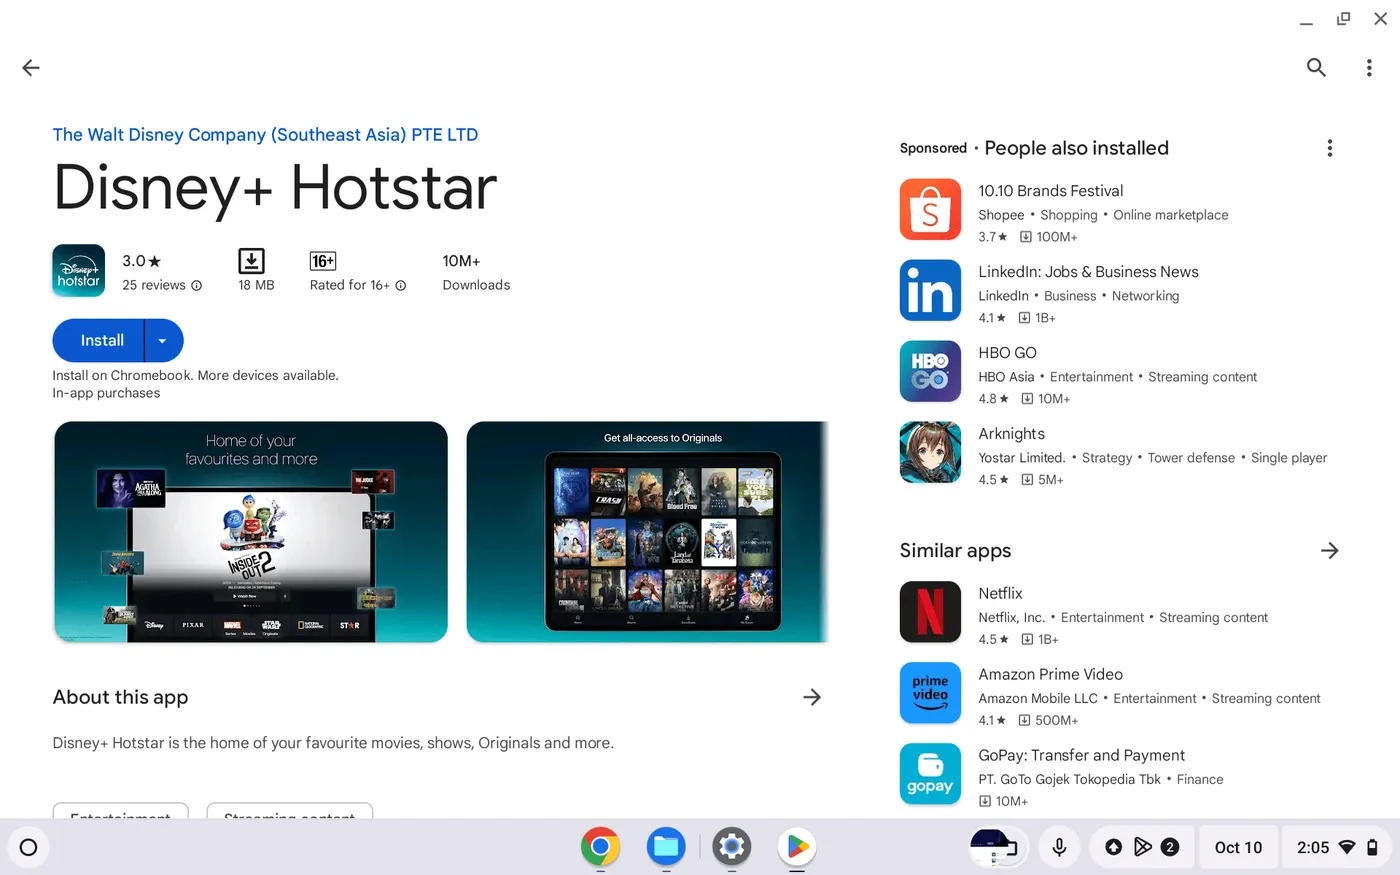Open the Amazon Prime Video app icon

tap(930, 692)
